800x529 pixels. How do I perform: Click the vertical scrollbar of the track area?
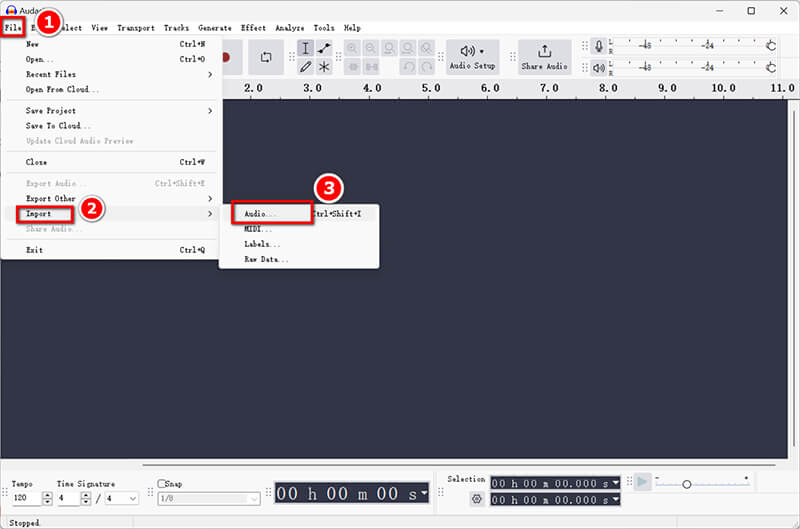(x=793, y=279)
